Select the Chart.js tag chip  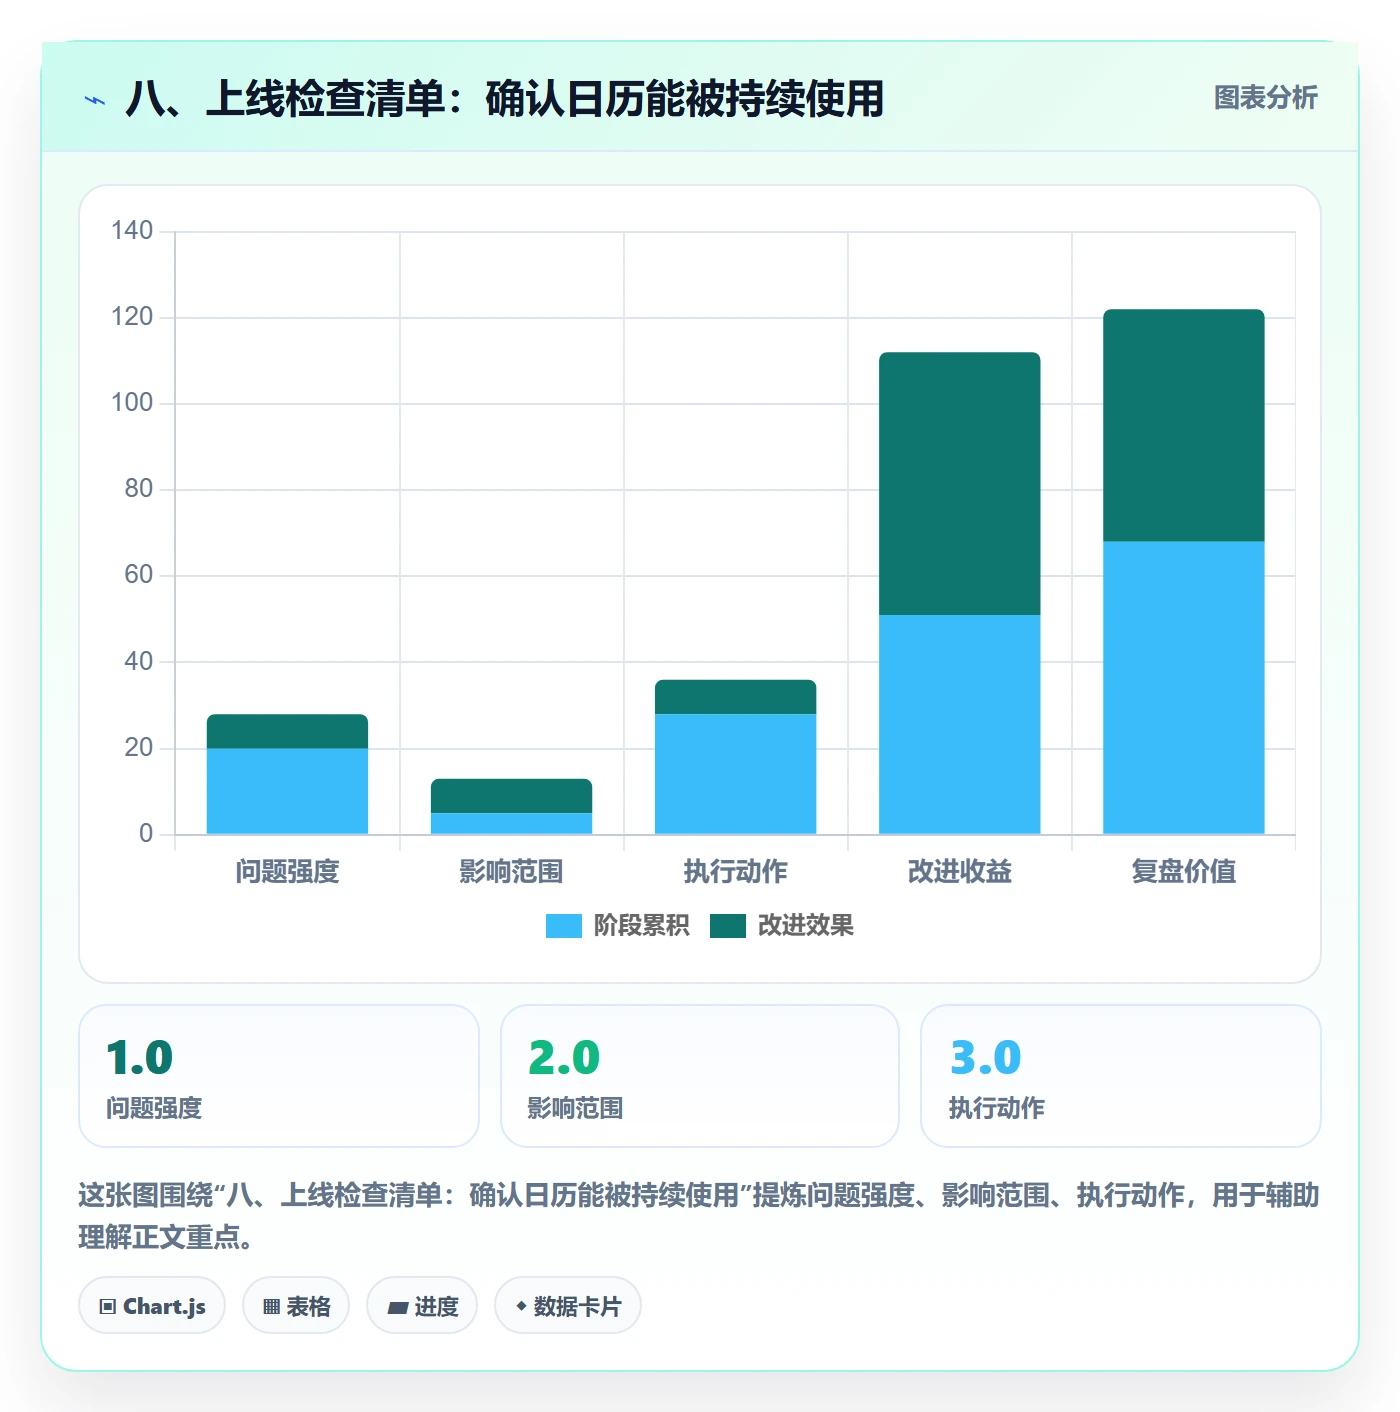click(x=152, y=1306)
